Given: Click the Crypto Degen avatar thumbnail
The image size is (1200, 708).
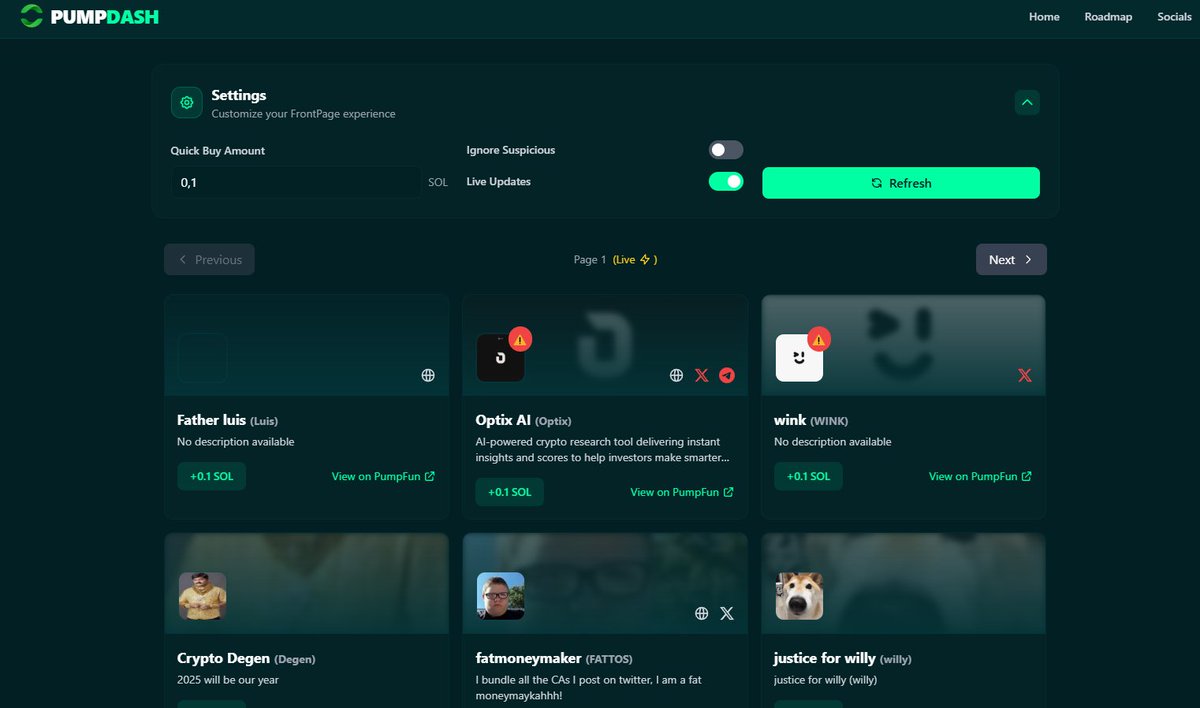Looking at the screenshot, I should 202,596.
